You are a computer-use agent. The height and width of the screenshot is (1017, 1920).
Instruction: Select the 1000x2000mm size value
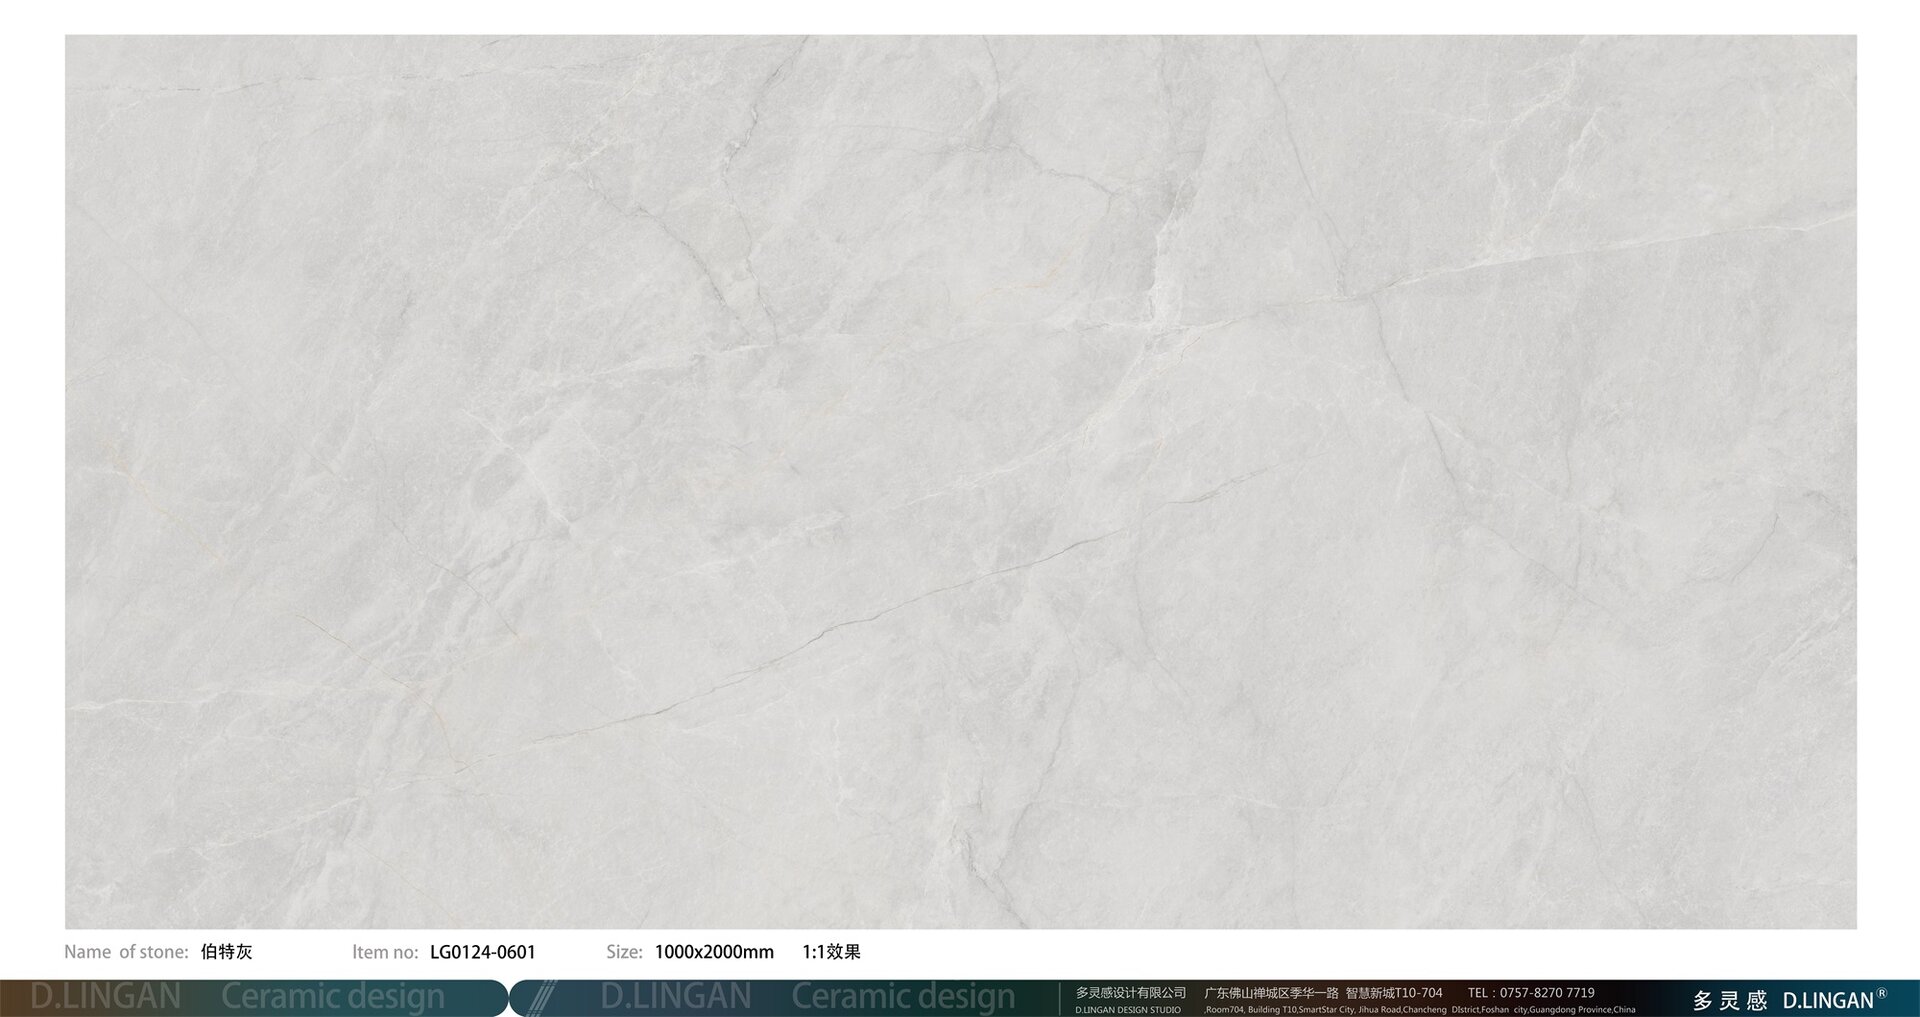coord(714,952)
